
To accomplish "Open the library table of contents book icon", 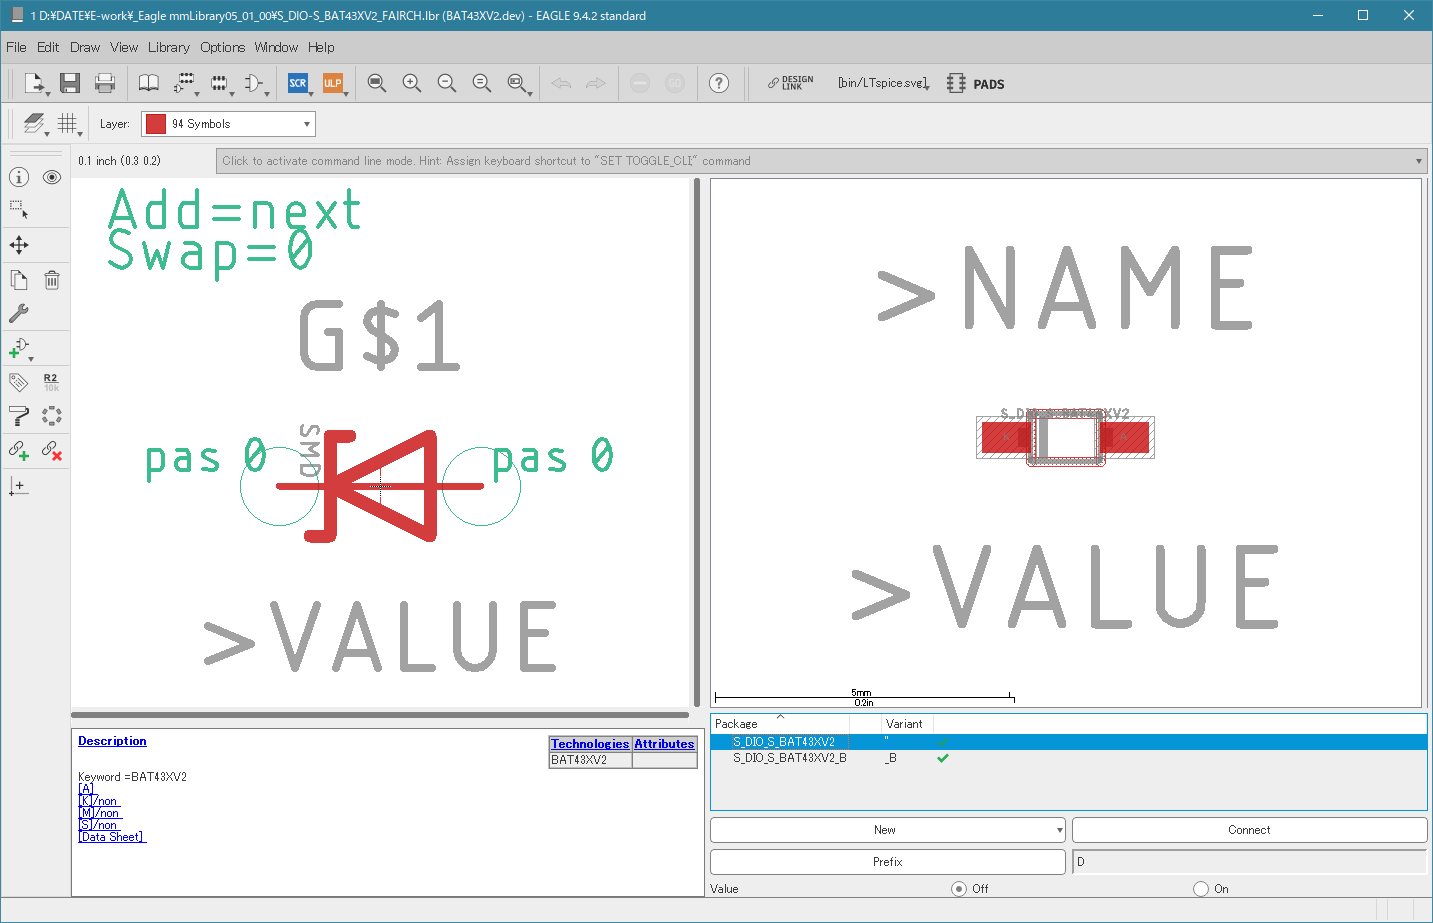I will 148,83.
